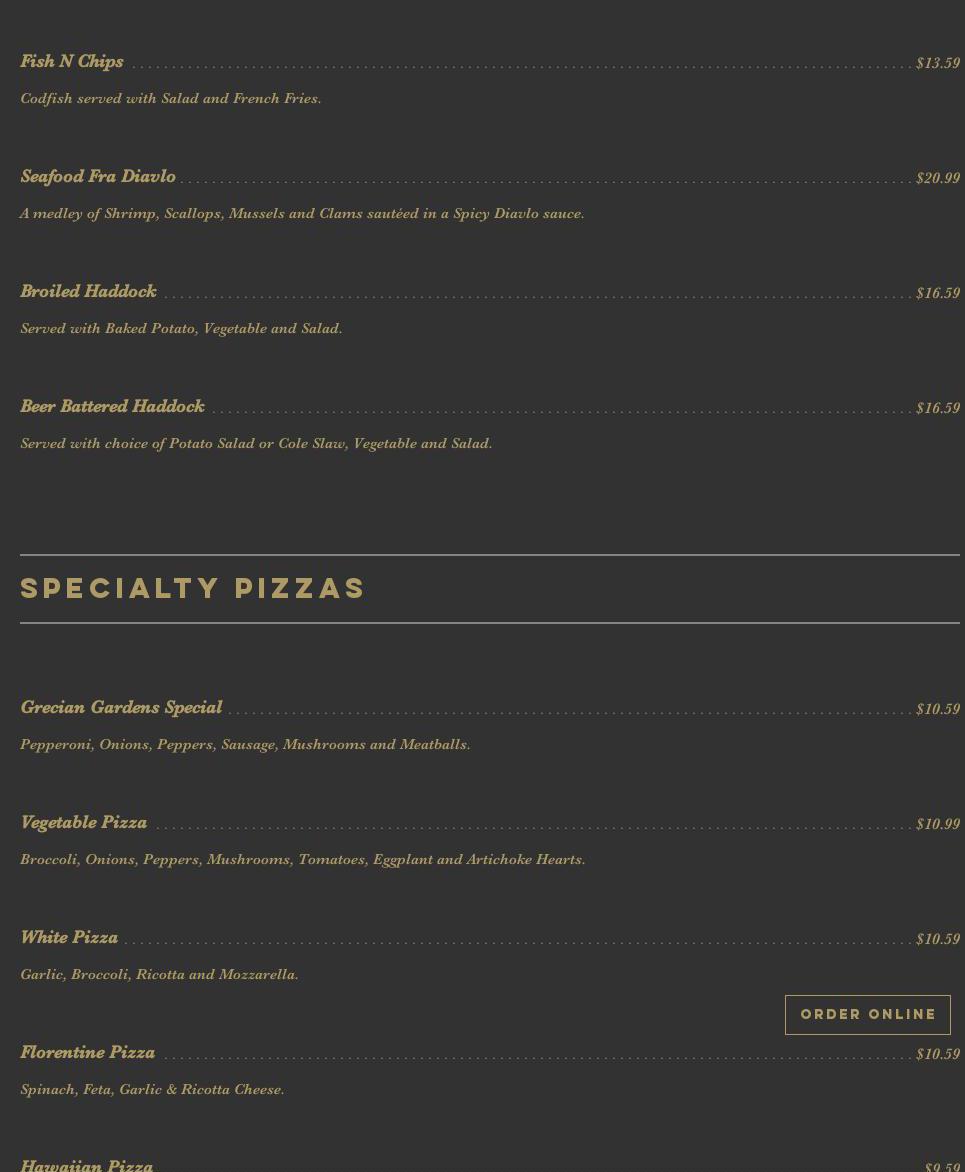Click the $10.99 Vegetable Pizza price
The image size is (965, 1172).
937,824
